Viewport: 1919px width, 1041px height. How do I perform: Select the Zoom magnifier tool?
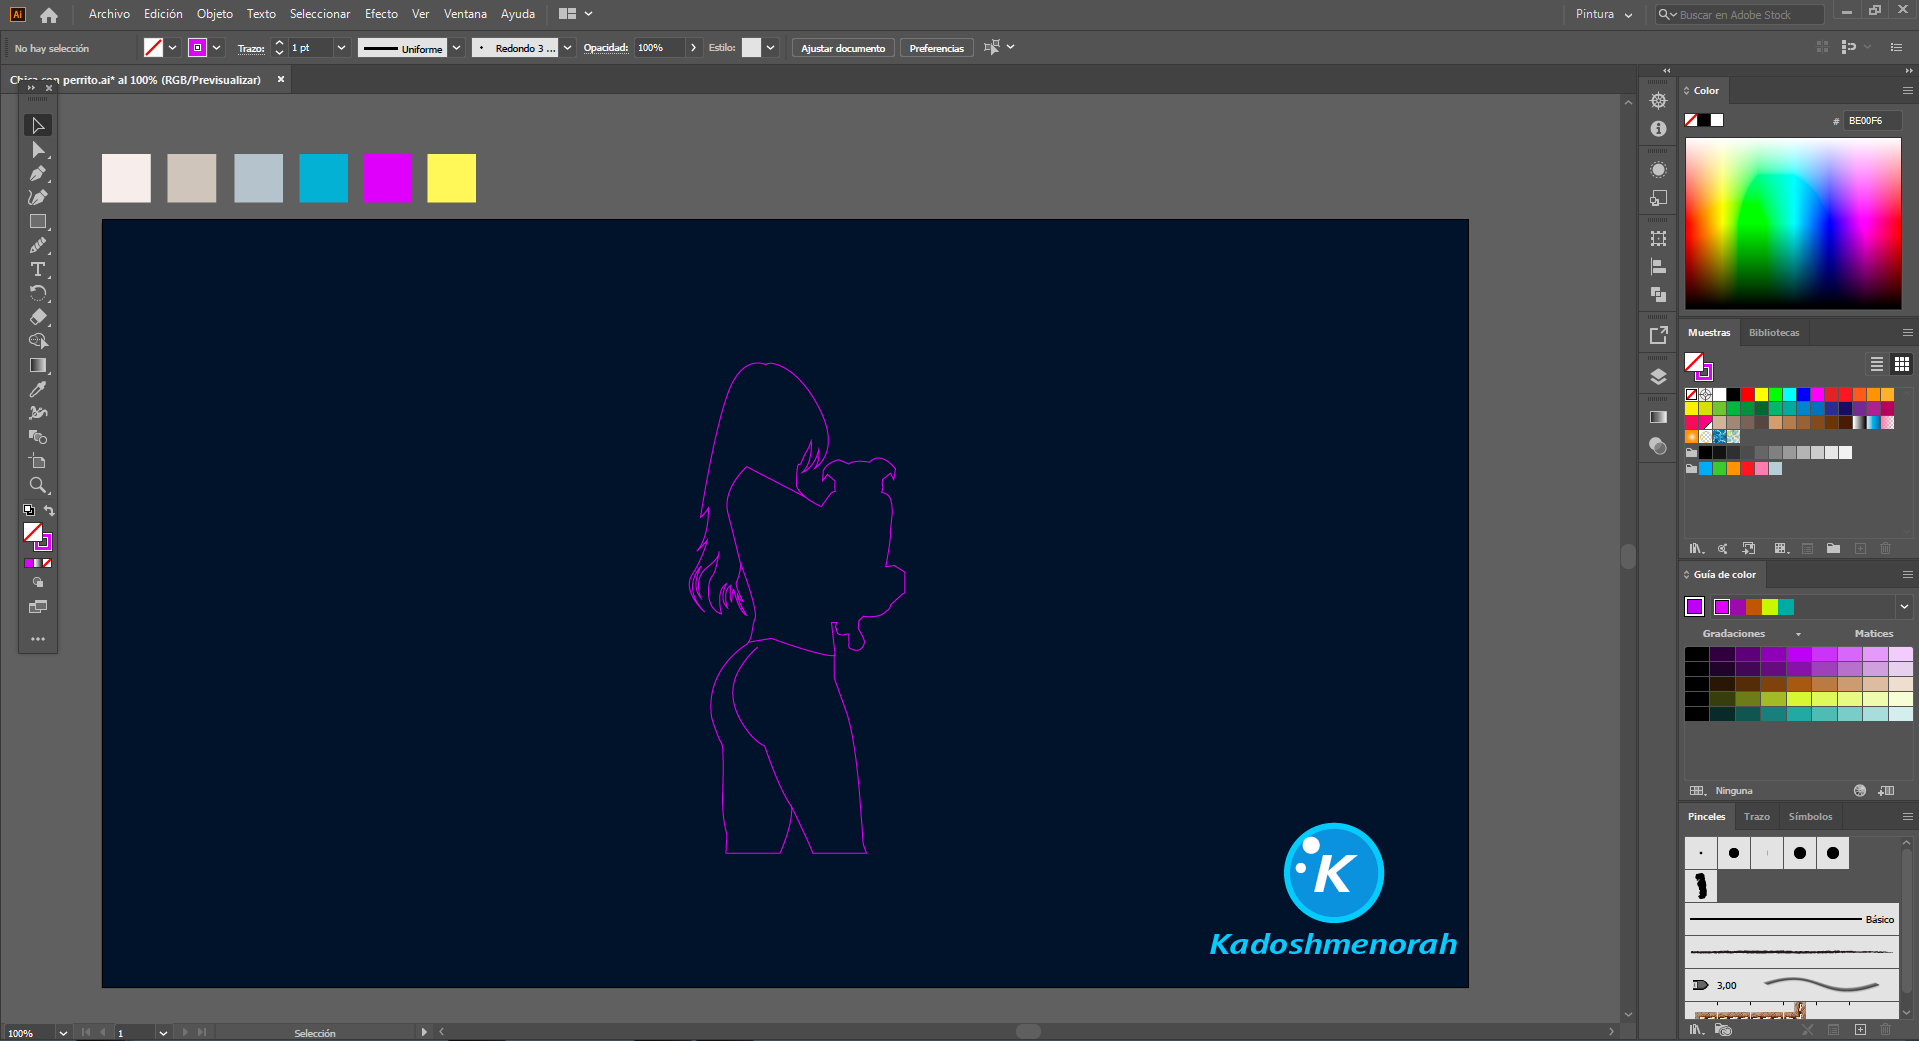click(x=38, y=486)
